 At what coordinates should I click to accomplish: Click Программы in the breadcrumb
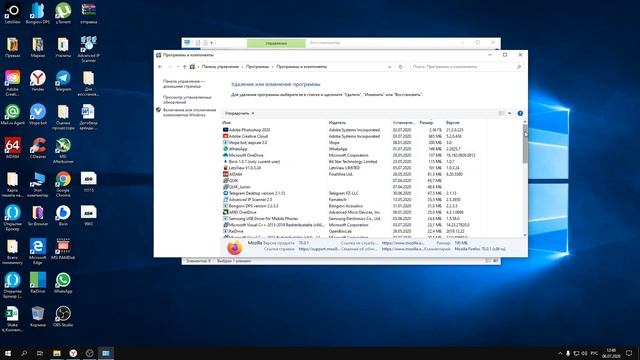[258, 67]
